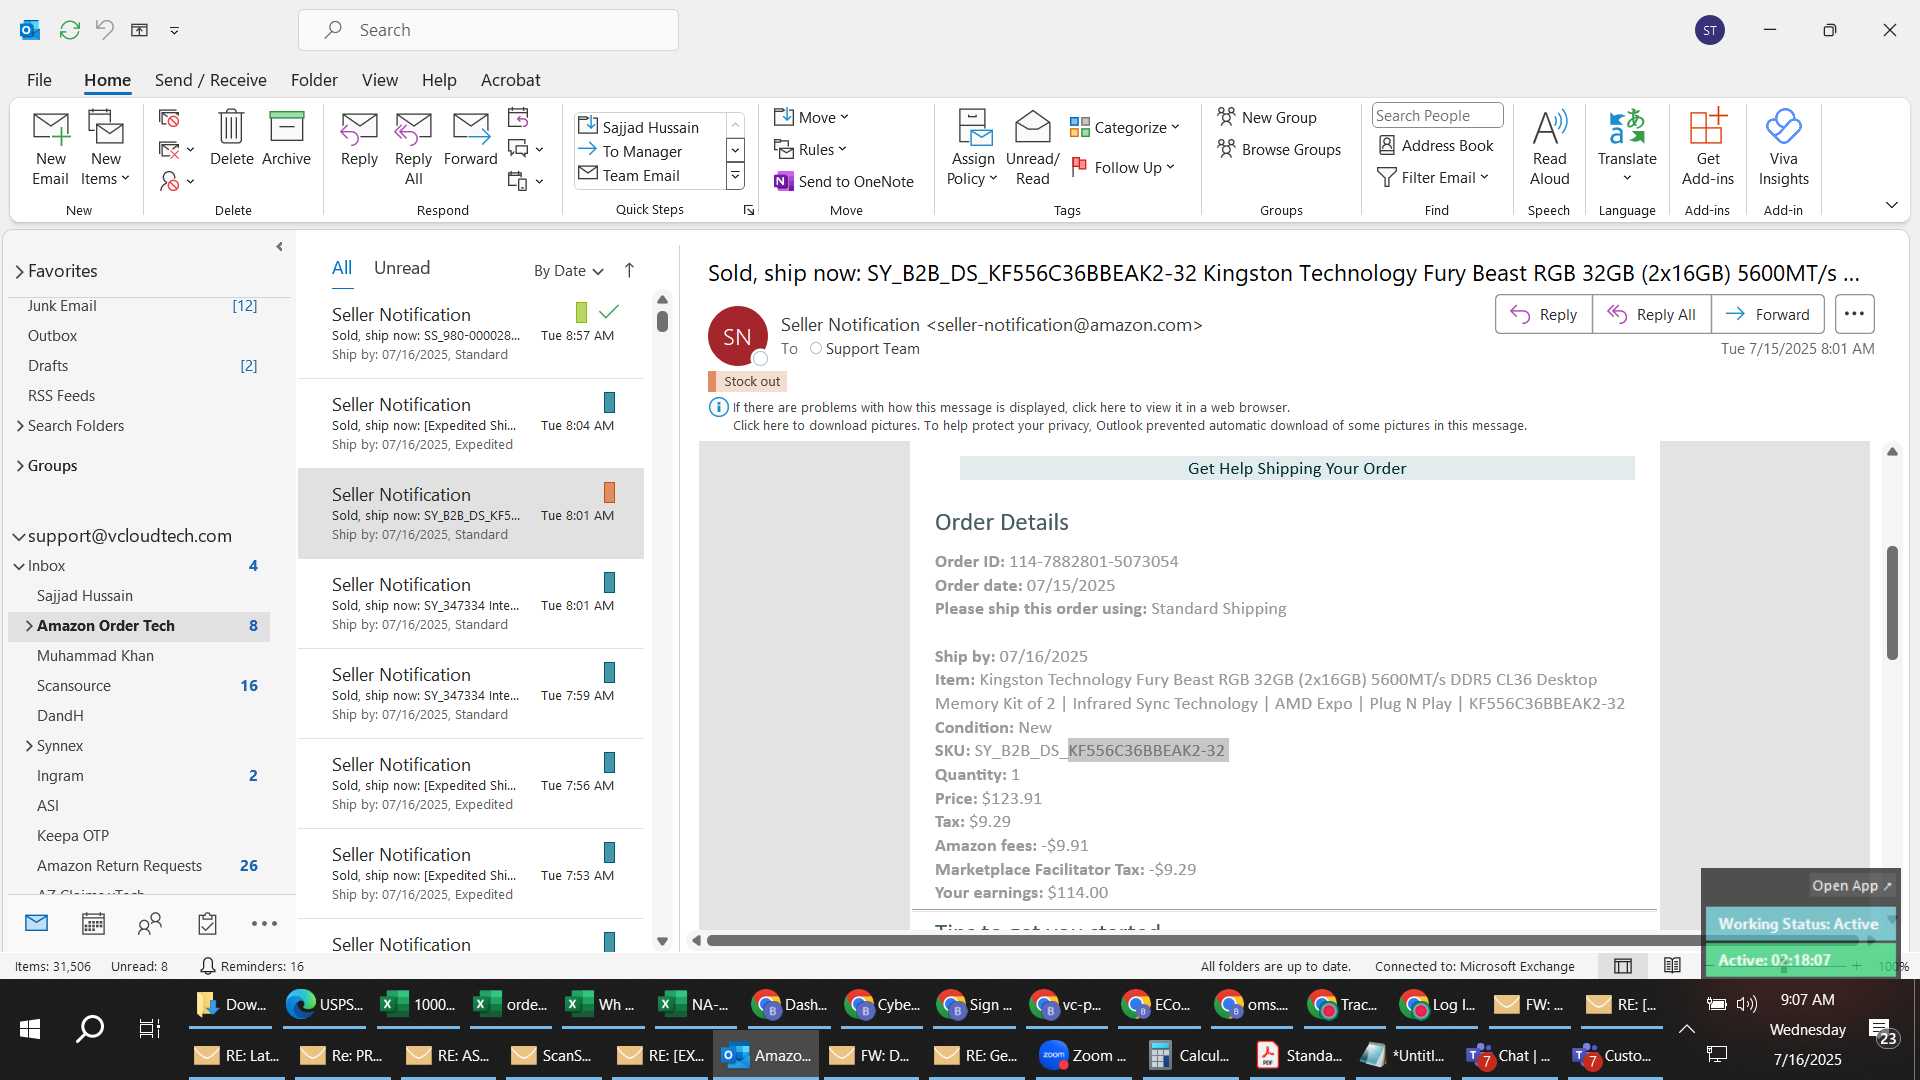Open the Help tab
The image size is (1920, 1080).
(439, 80)
